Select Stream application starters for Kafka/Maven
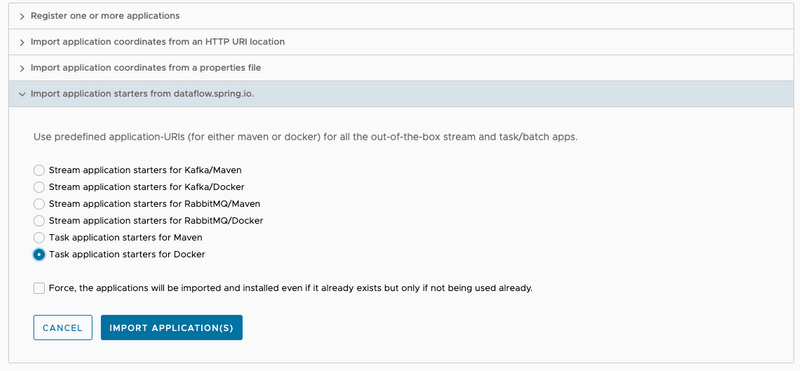The image size is (800, 371). [x=39, y=170]
